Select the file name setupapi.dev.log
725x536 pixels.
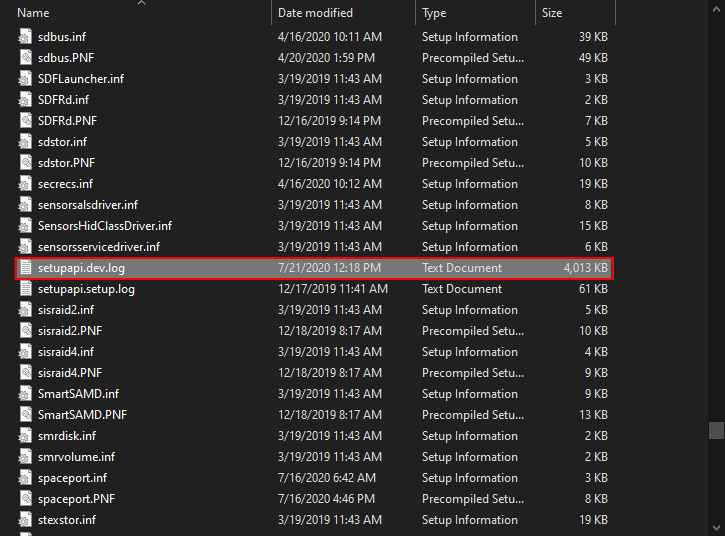pos(81,268)
